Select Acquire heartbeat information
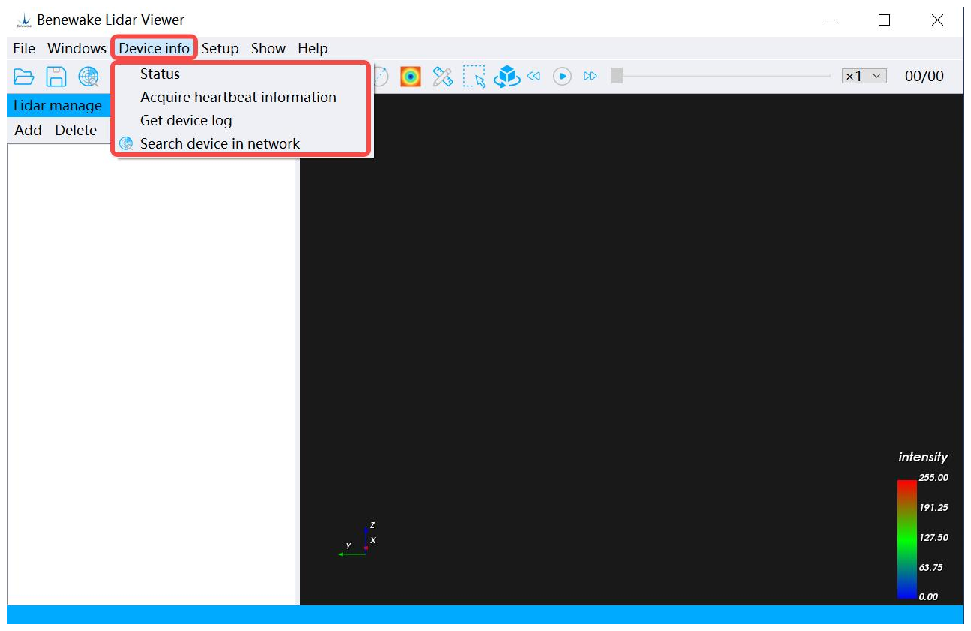 (x=242, y=97)
